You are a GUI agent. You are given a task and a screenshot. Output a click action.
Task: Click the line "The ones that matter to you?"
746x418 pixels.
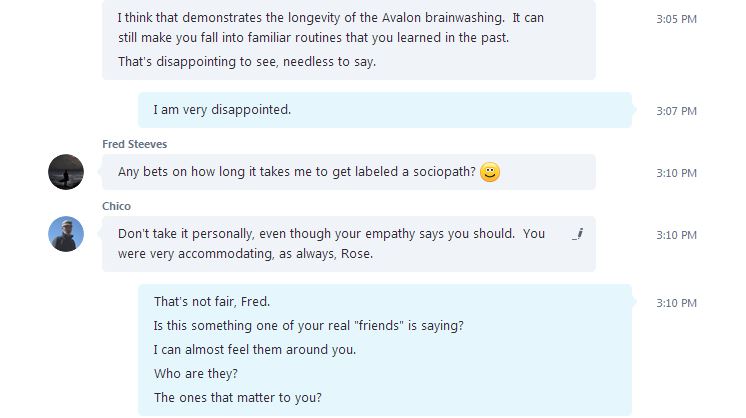pyautogui.click(x=237, y=398)
